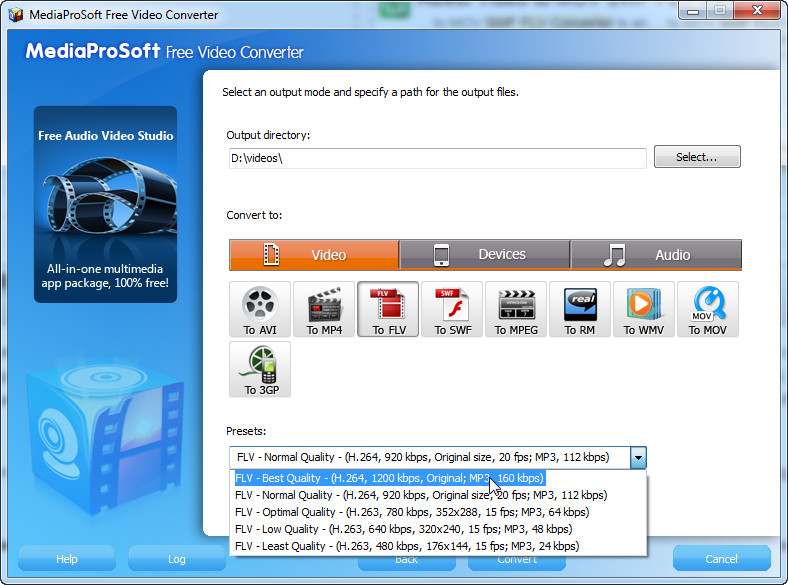
Task: Collapse the Presets dropdown arrow
Action: click(638, 458)
